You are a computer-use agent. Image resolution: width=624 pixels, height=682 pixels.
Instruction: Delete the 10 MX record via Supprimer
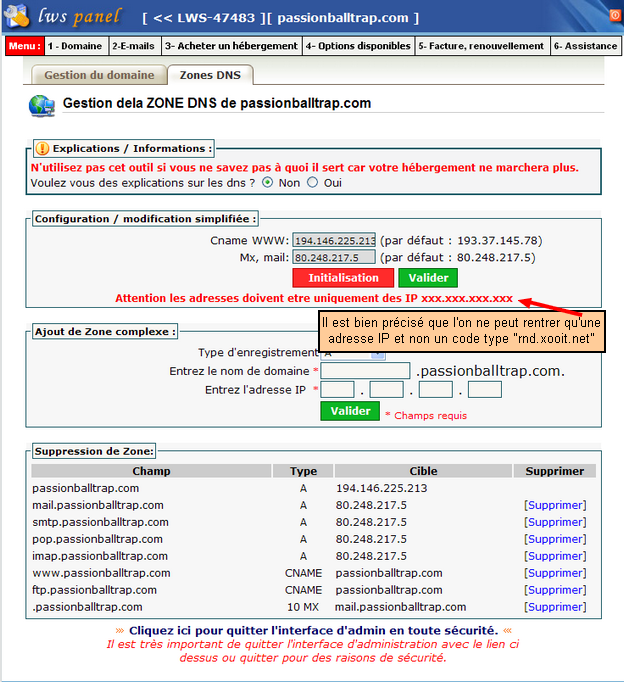pos(555,607)
